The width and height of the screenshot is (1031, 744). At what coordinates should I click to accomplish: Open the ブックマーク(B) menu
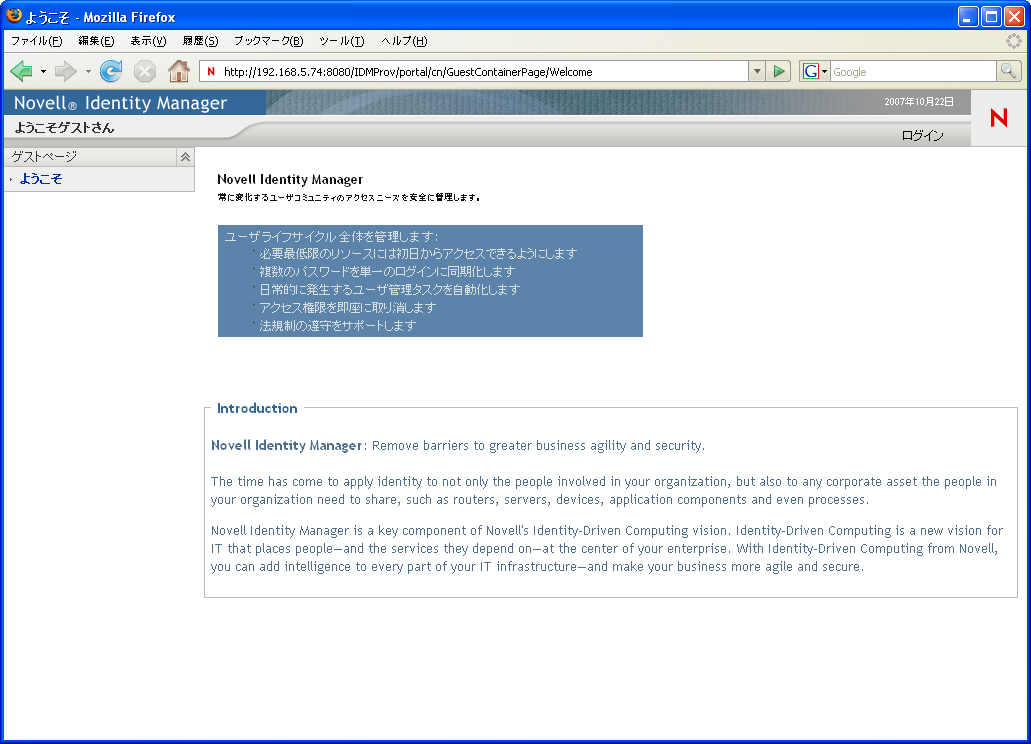pos(268,41)
